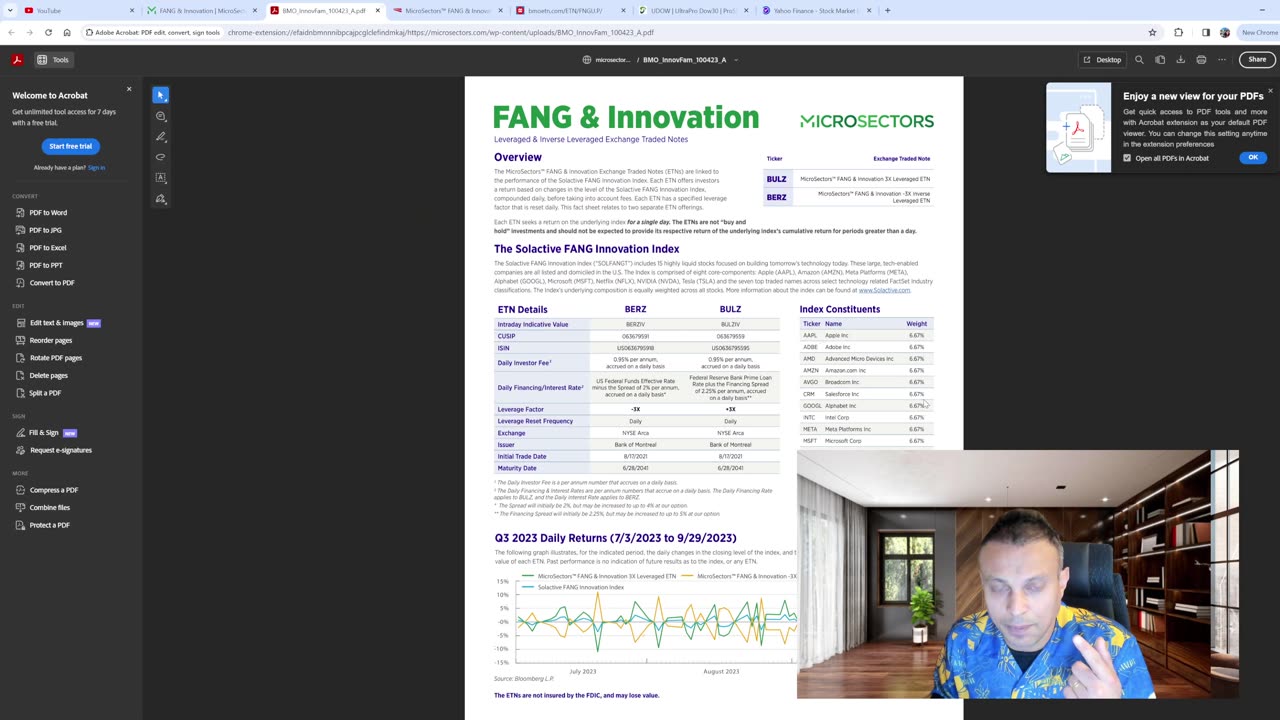
Task: Select Combine files tool
Action: pos(49,508)
